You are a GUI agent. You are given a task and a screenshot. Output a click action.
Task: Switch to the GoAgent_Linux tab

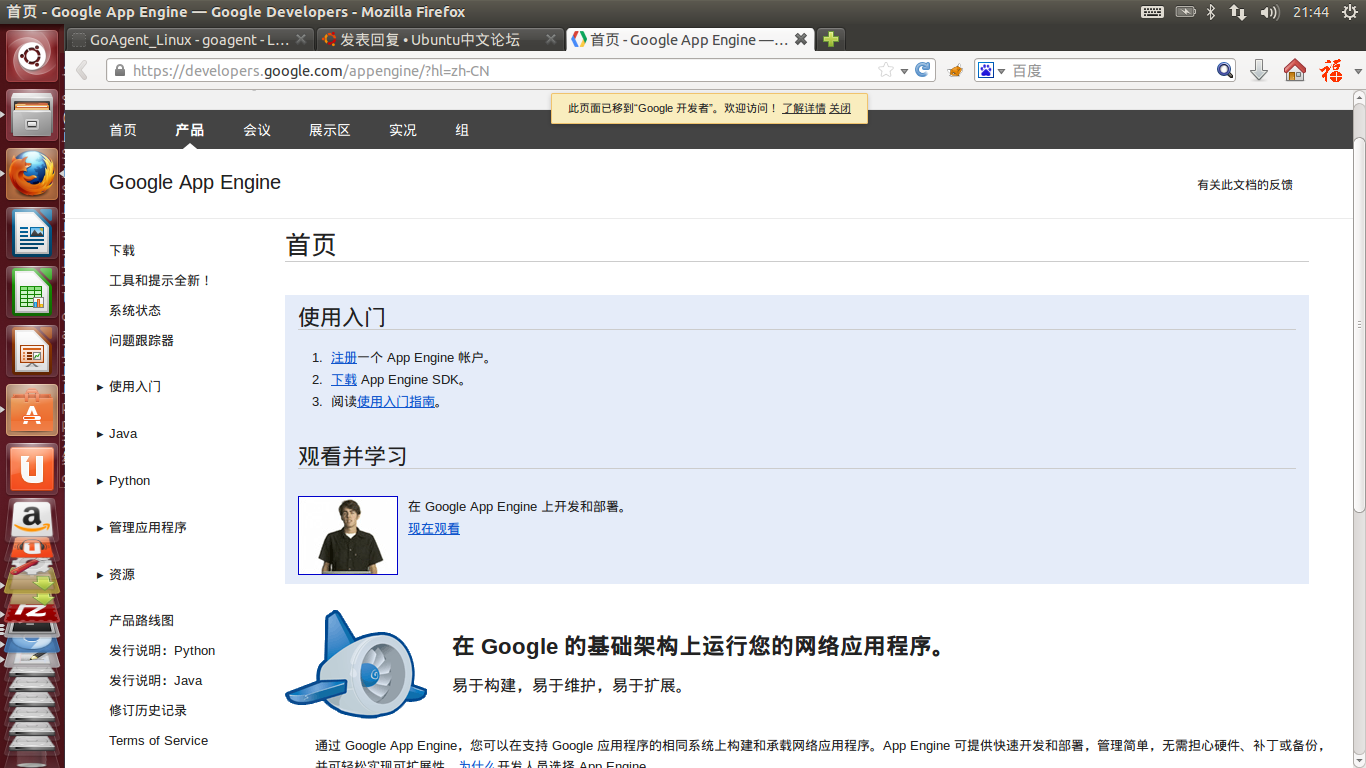[x=190, y=40]
